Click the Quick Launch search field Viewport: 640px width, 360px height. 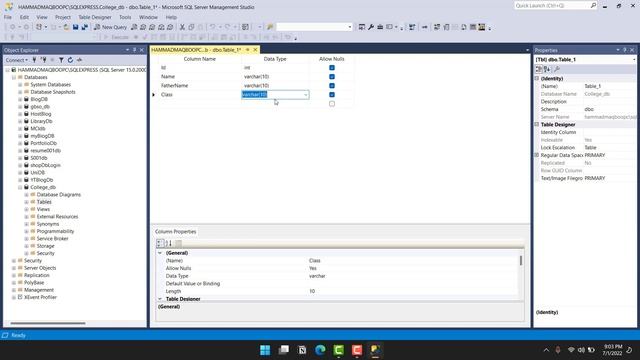pyautogui.click(x=551, y=5)
